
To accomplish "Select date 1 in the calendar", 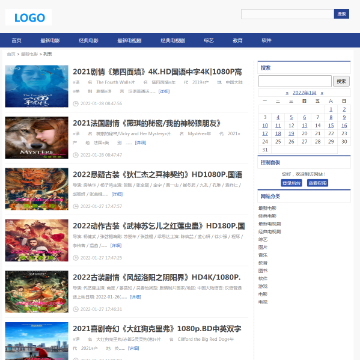I will click(x=331, y=109).
